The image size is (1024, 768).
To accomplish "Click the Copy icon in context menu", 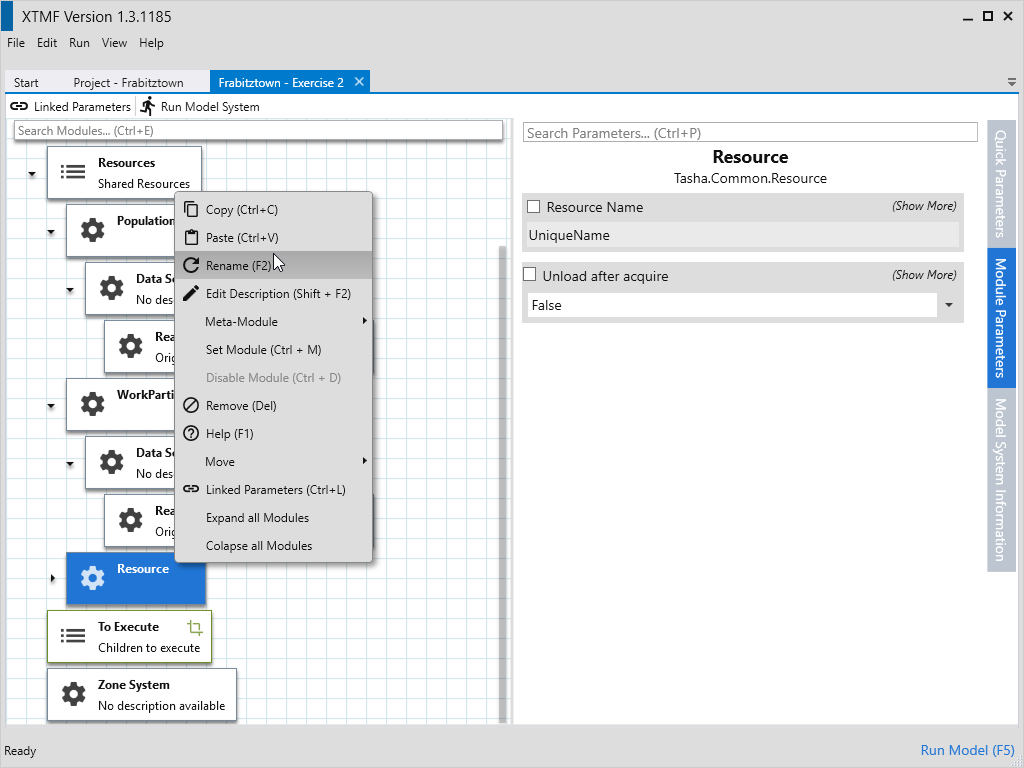I will coord(191,210).
